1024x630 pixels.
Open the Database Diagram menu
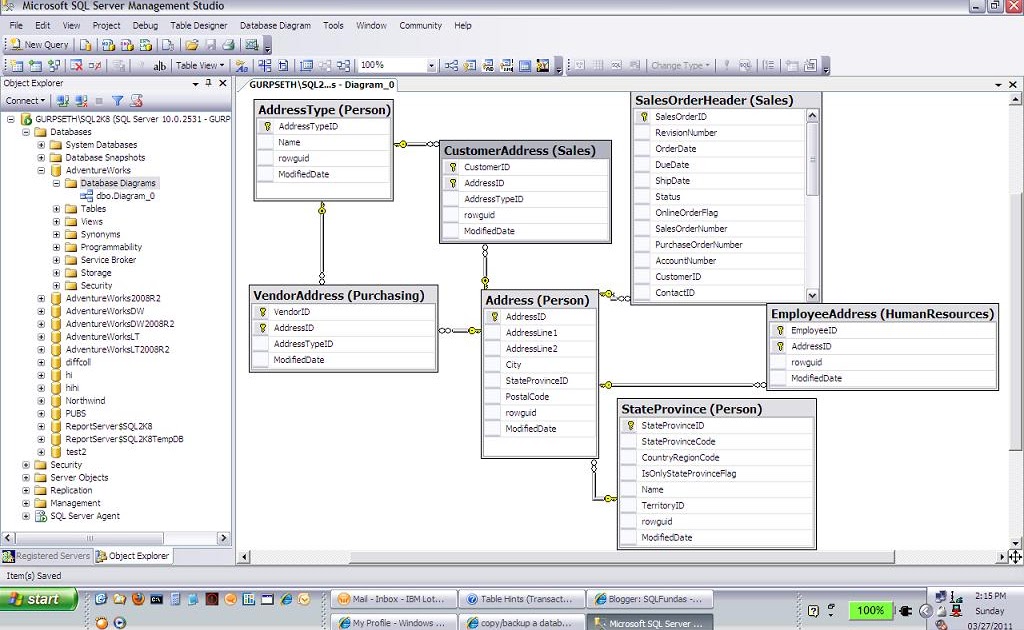click(x=275, y=25)
